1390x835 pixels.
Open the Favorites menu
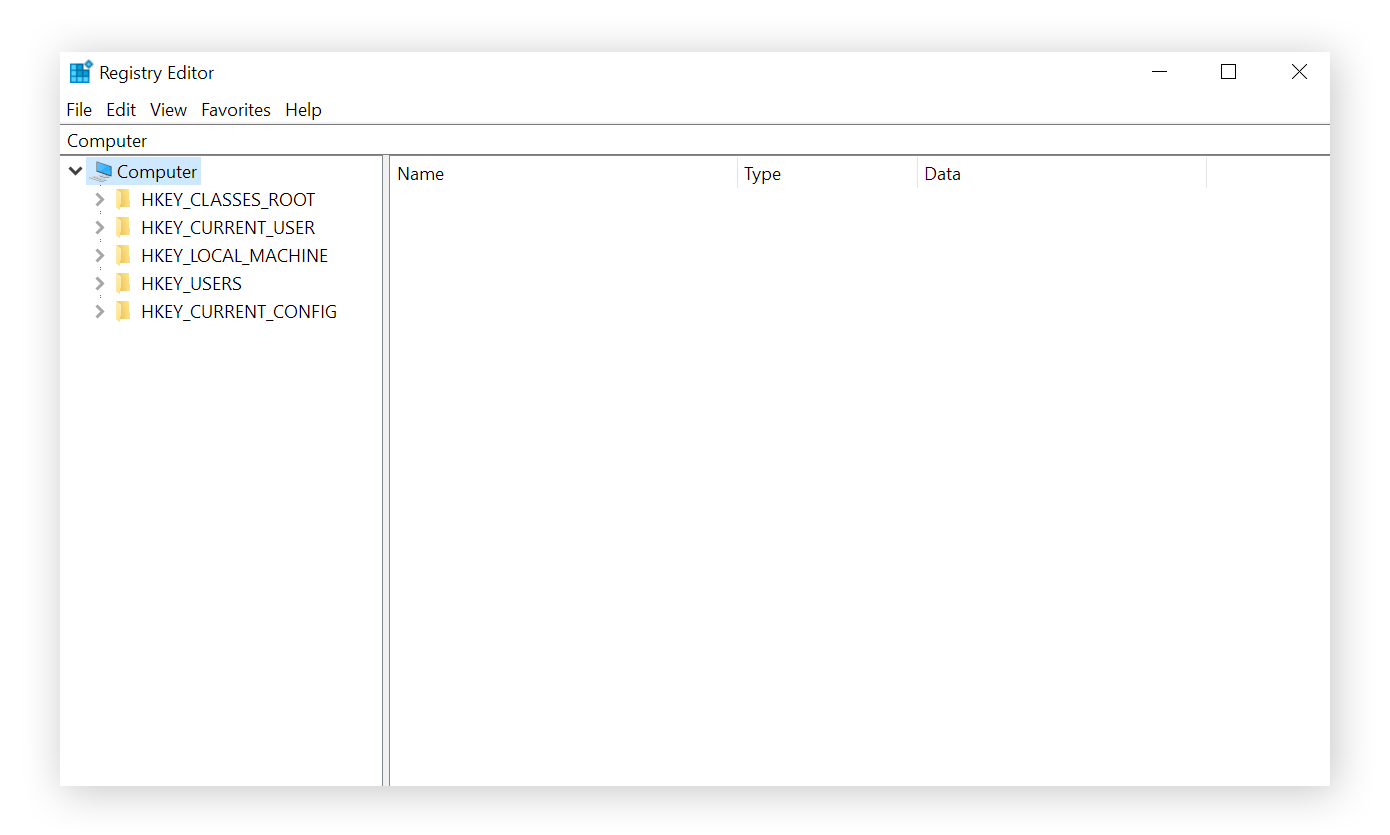[235, 109]
